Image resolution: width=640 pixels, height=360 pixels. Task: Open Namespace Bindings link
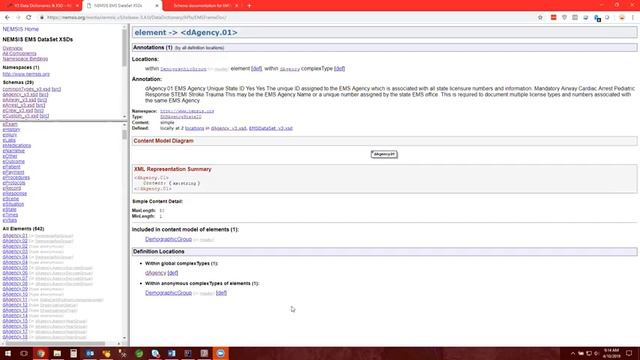[x=25, y=59]
